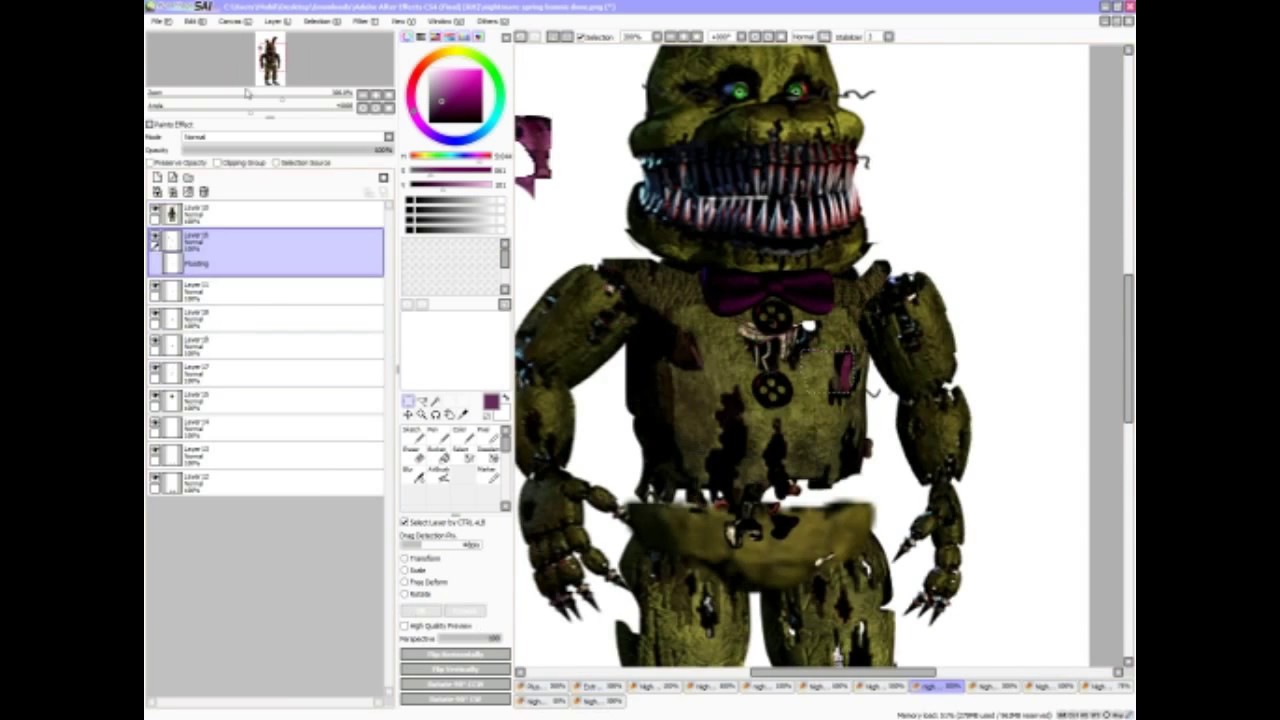1280x720 pixels.
Task: Create a new layer folder
Action: point(188,178)
